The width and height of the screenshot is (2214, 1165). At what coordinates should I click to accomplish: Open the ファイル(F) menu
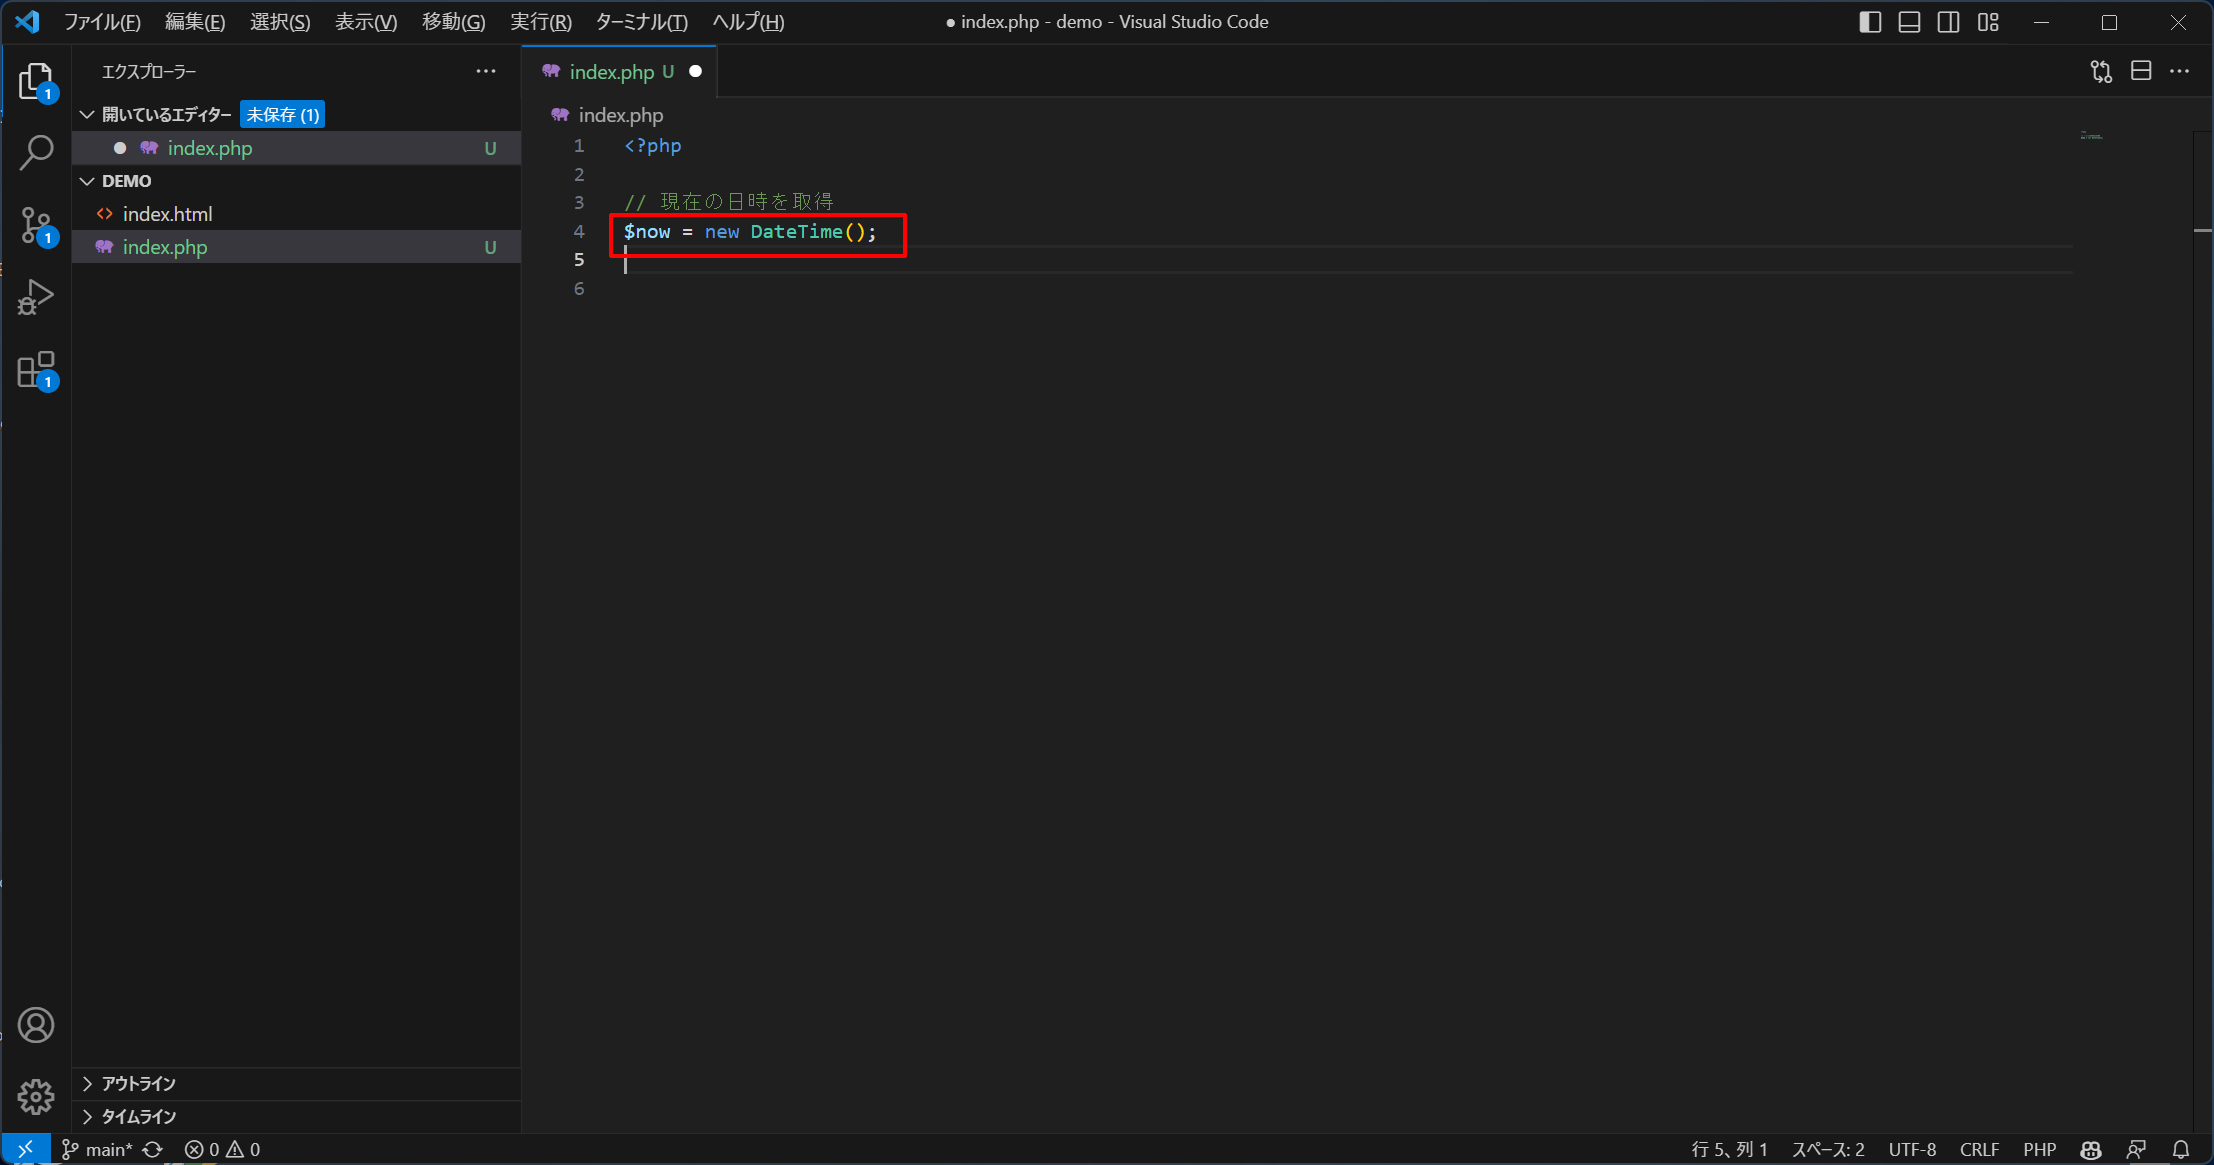(102, 22)
